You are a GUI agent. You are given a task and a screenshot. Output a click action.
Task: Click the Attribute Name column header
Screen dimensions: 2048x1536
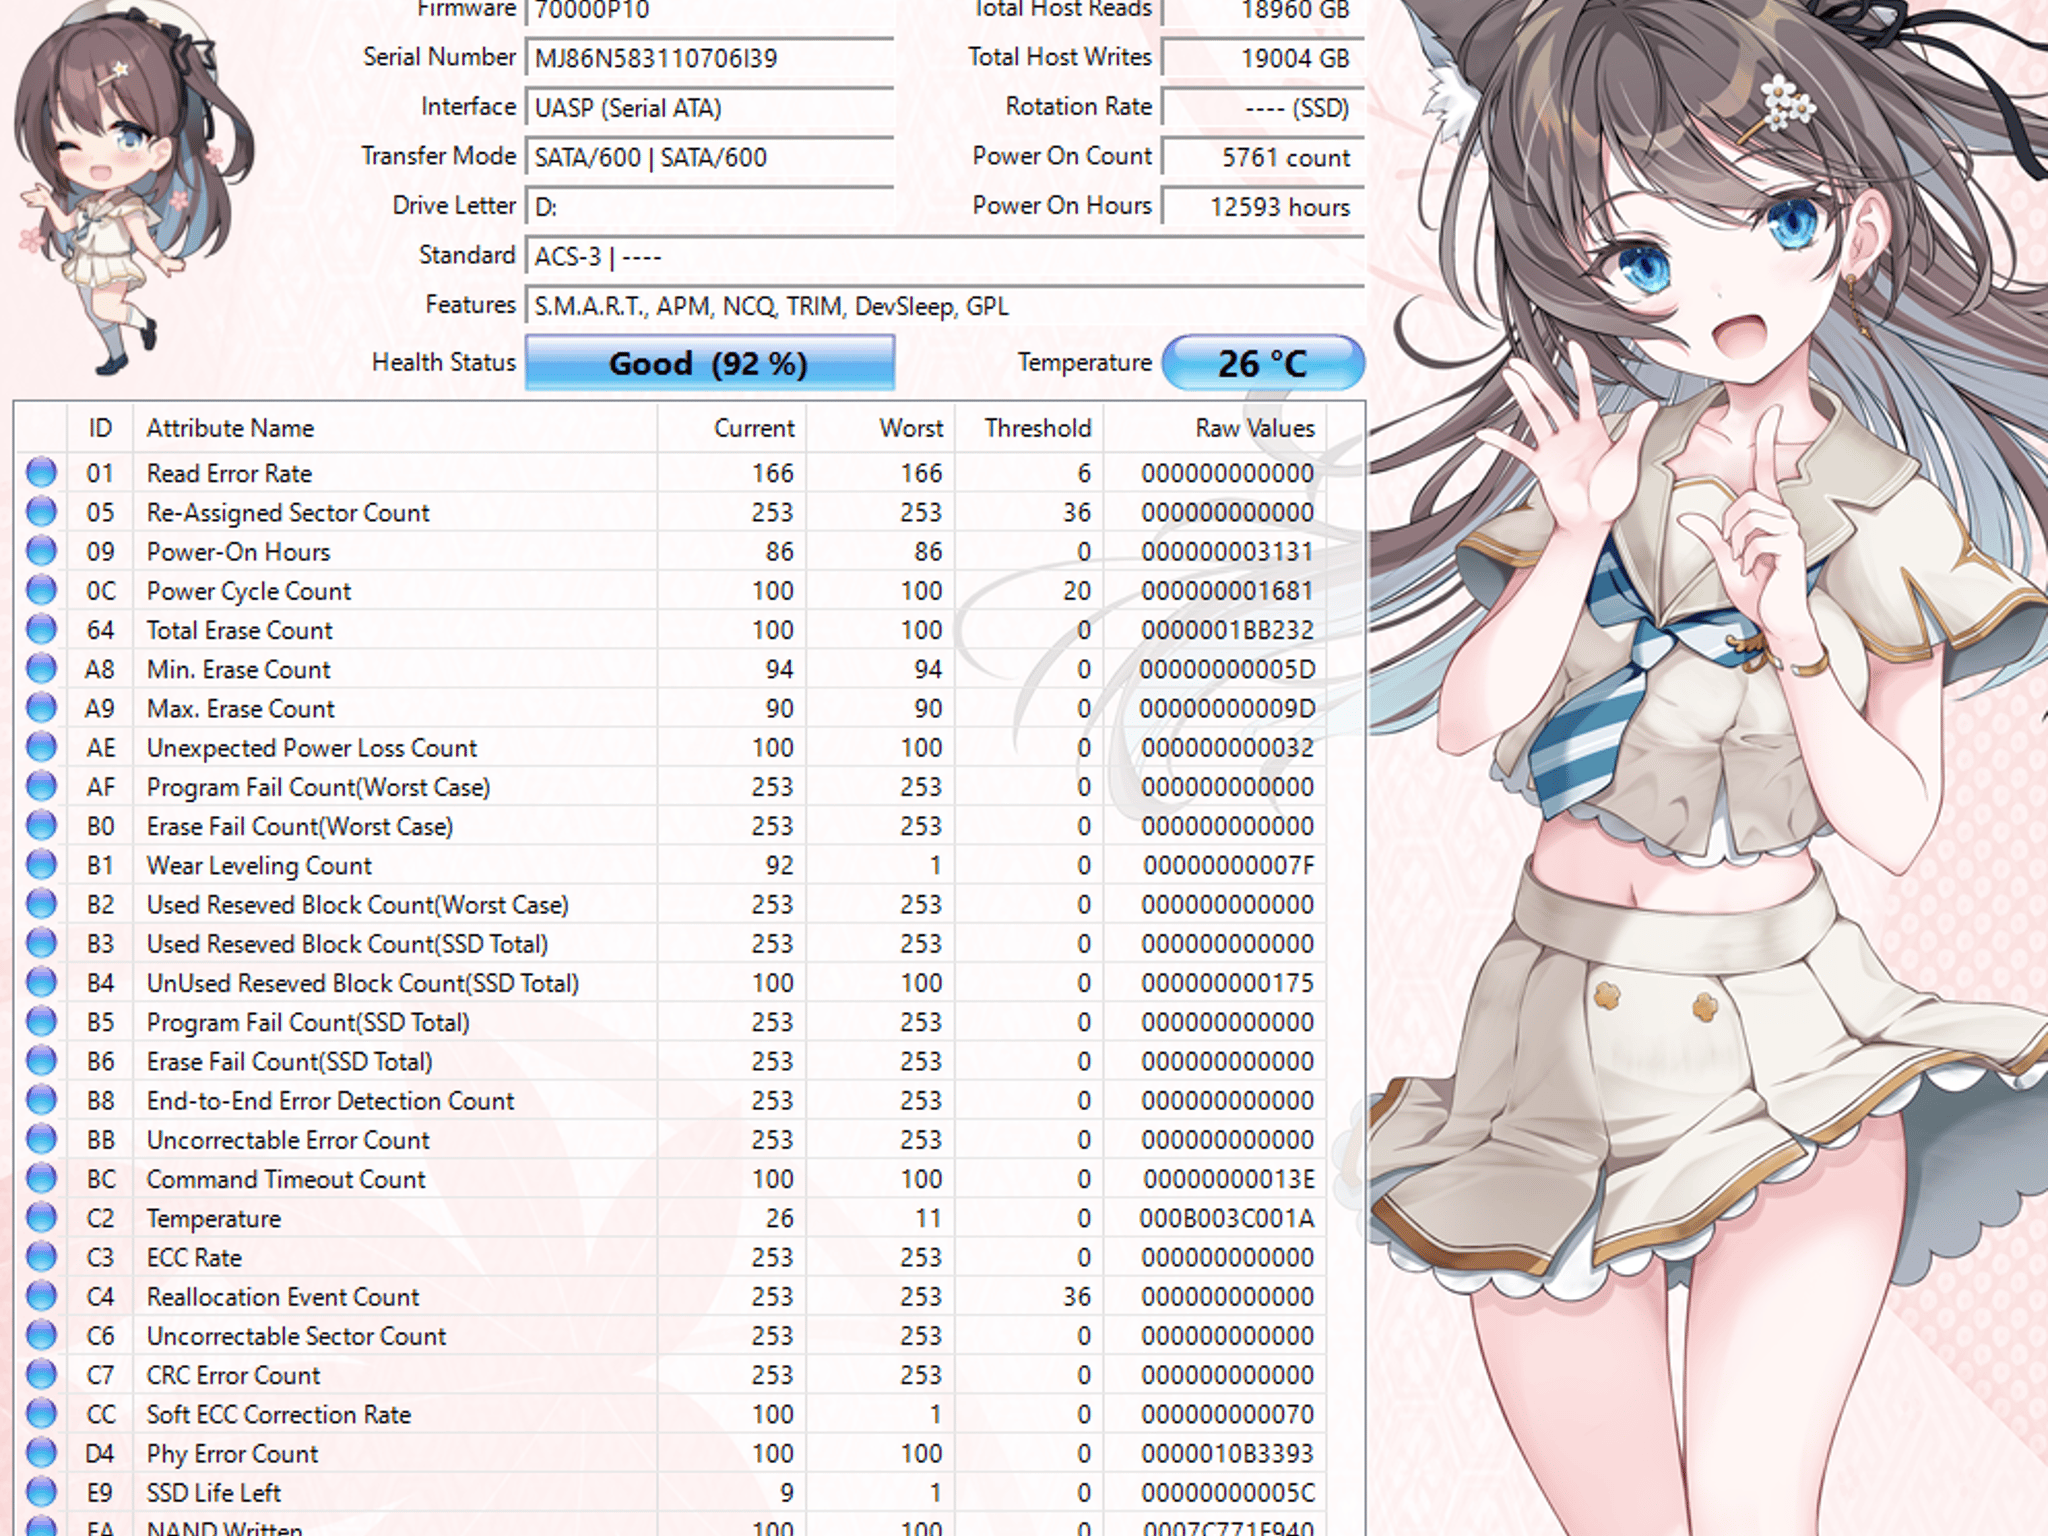(396, 428)
